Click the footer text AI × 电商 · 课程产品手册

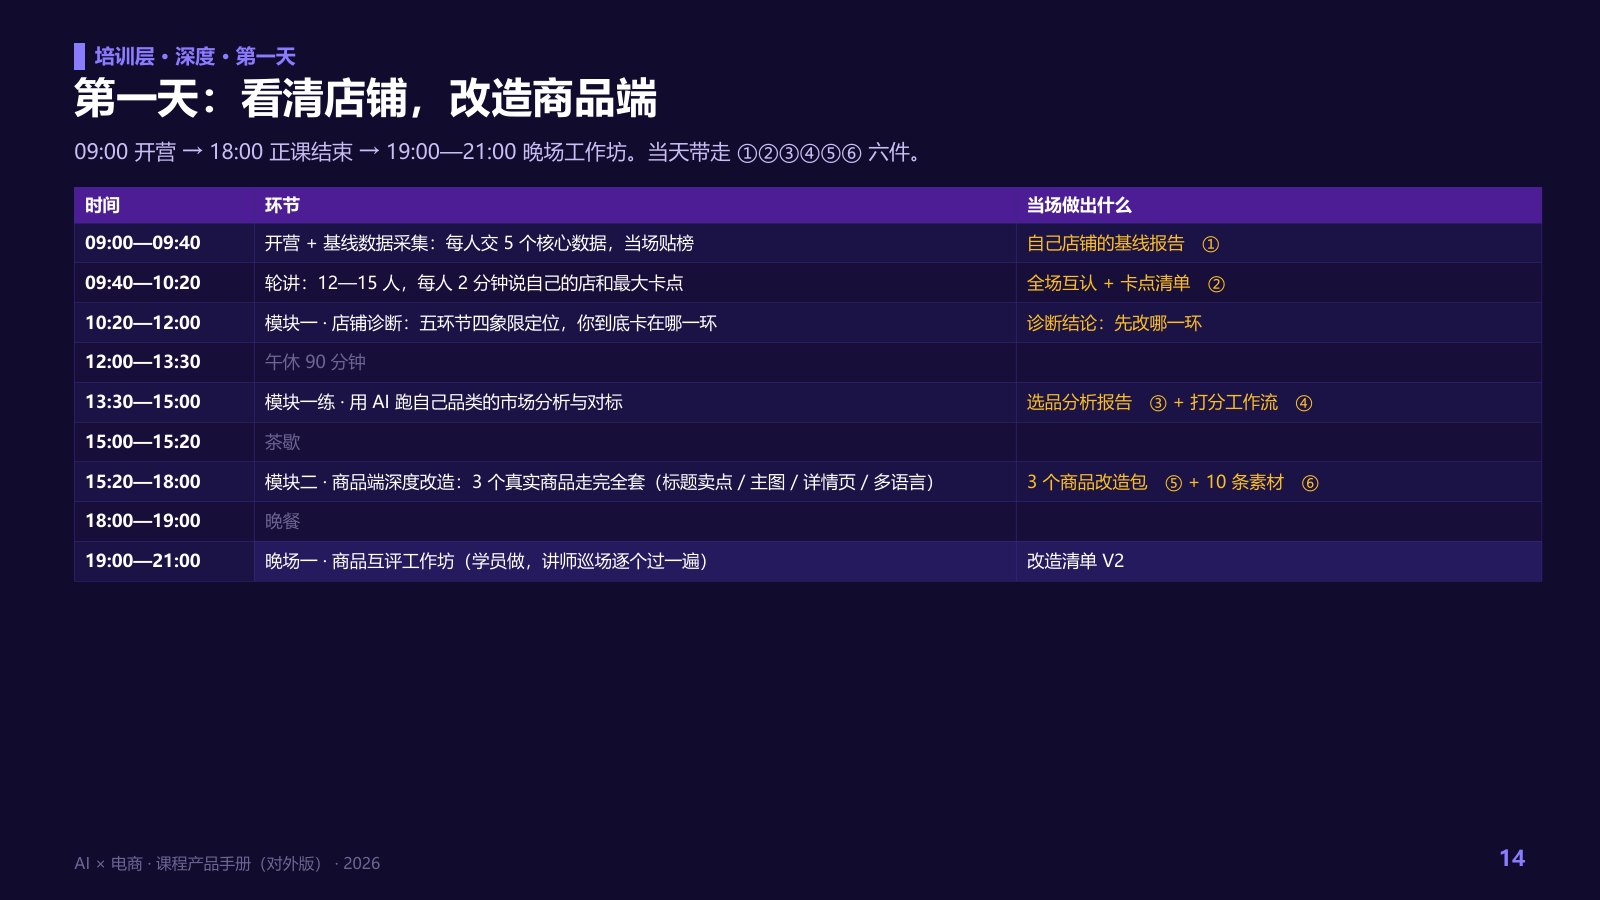tap(227, 863)
